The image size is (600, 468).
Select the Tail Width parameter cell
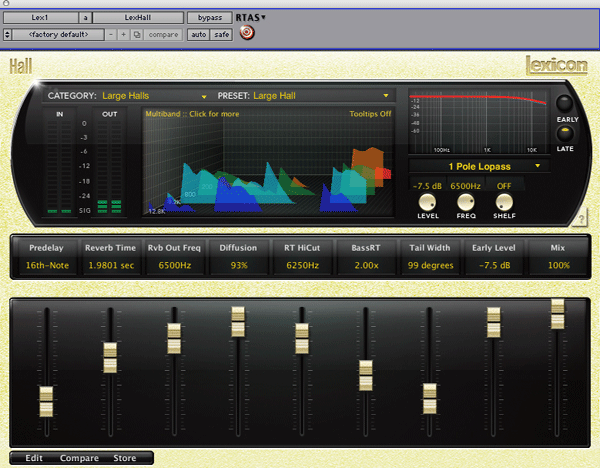pyautogui.click(x=430, y=256)
